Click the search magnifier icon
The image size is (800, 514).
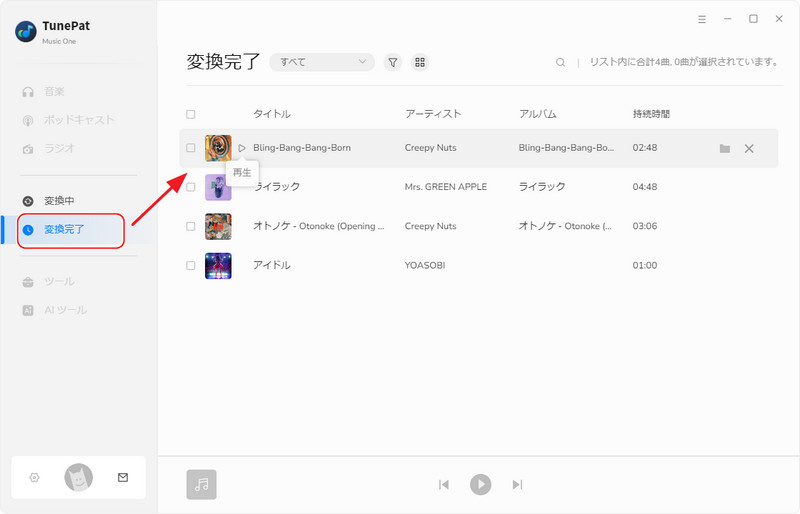click(x=560, y=62)
